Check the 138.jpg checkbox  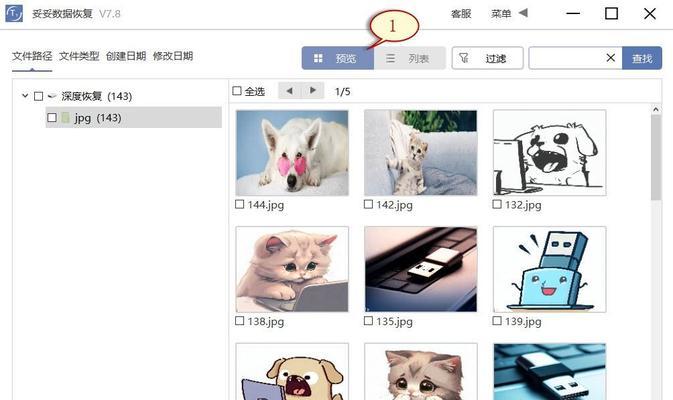click(x=239, y=321)
